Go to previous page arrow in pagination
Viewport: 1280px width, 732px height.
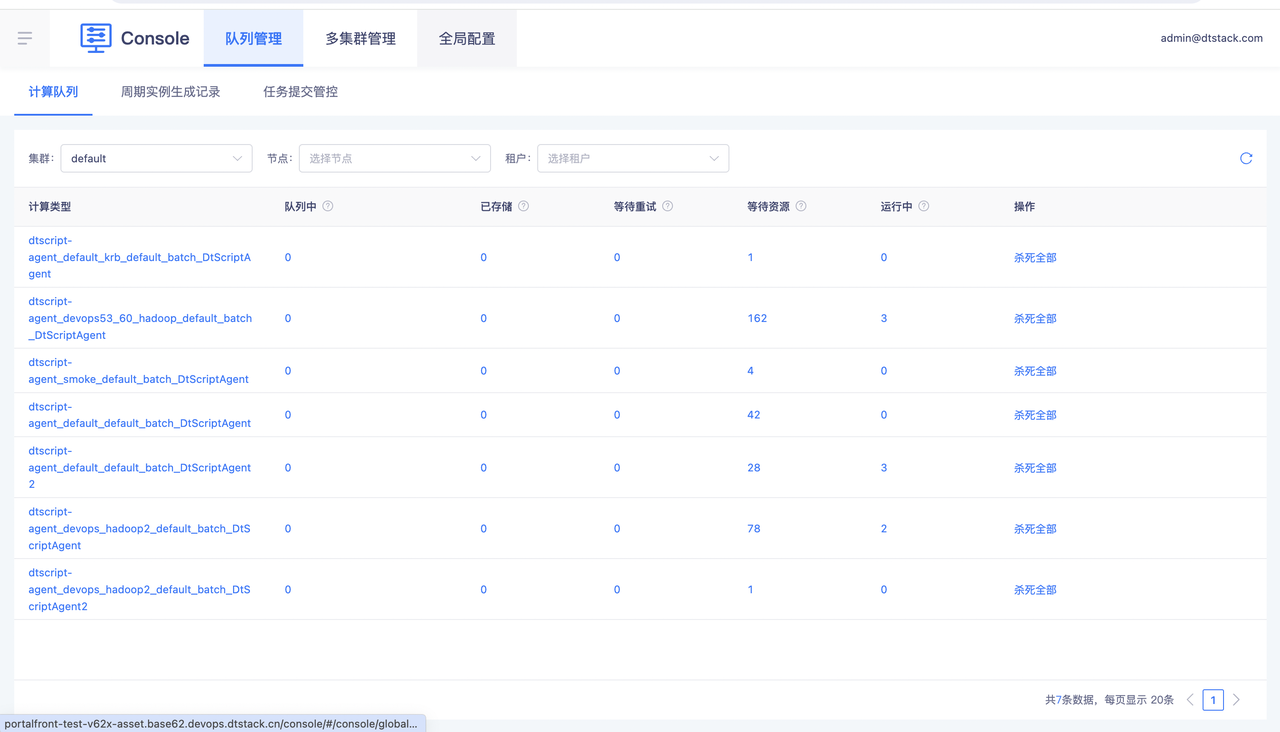click(1190, 700)
